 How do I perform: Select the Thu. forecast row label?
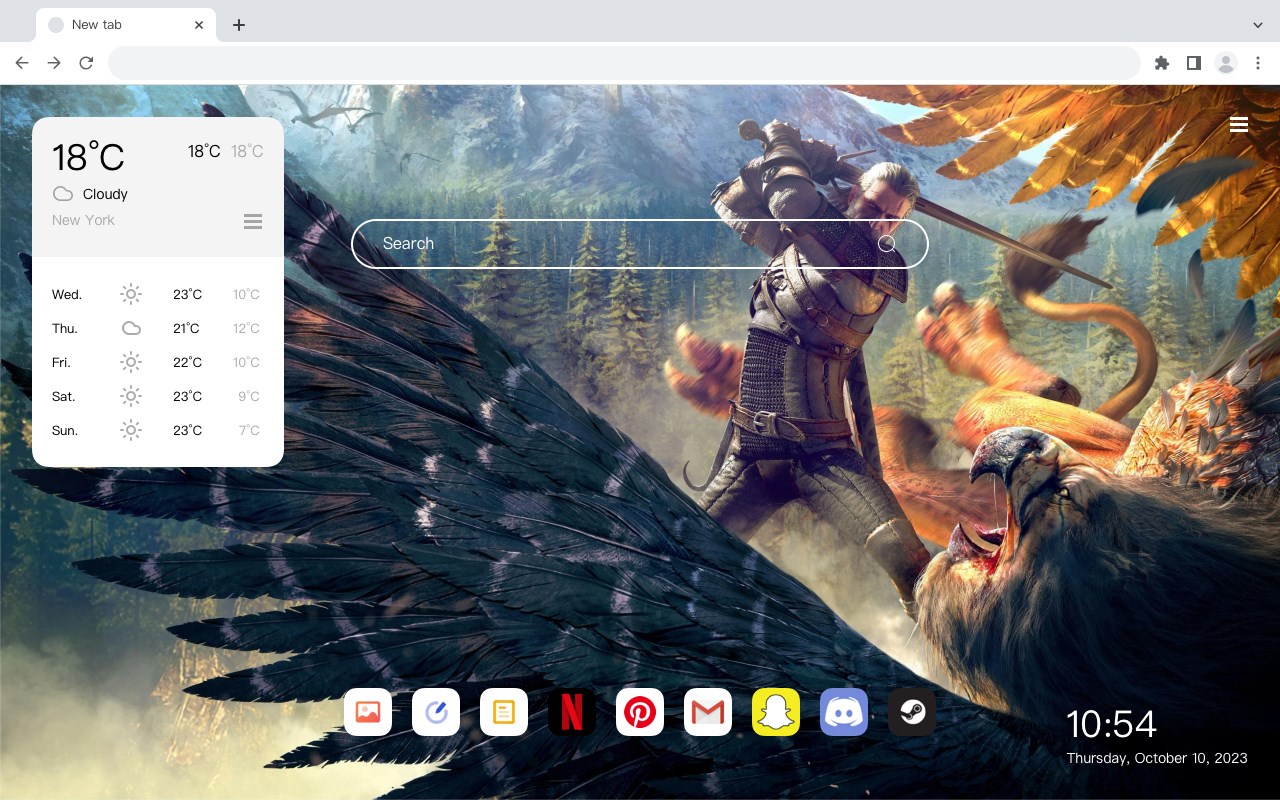65,328
